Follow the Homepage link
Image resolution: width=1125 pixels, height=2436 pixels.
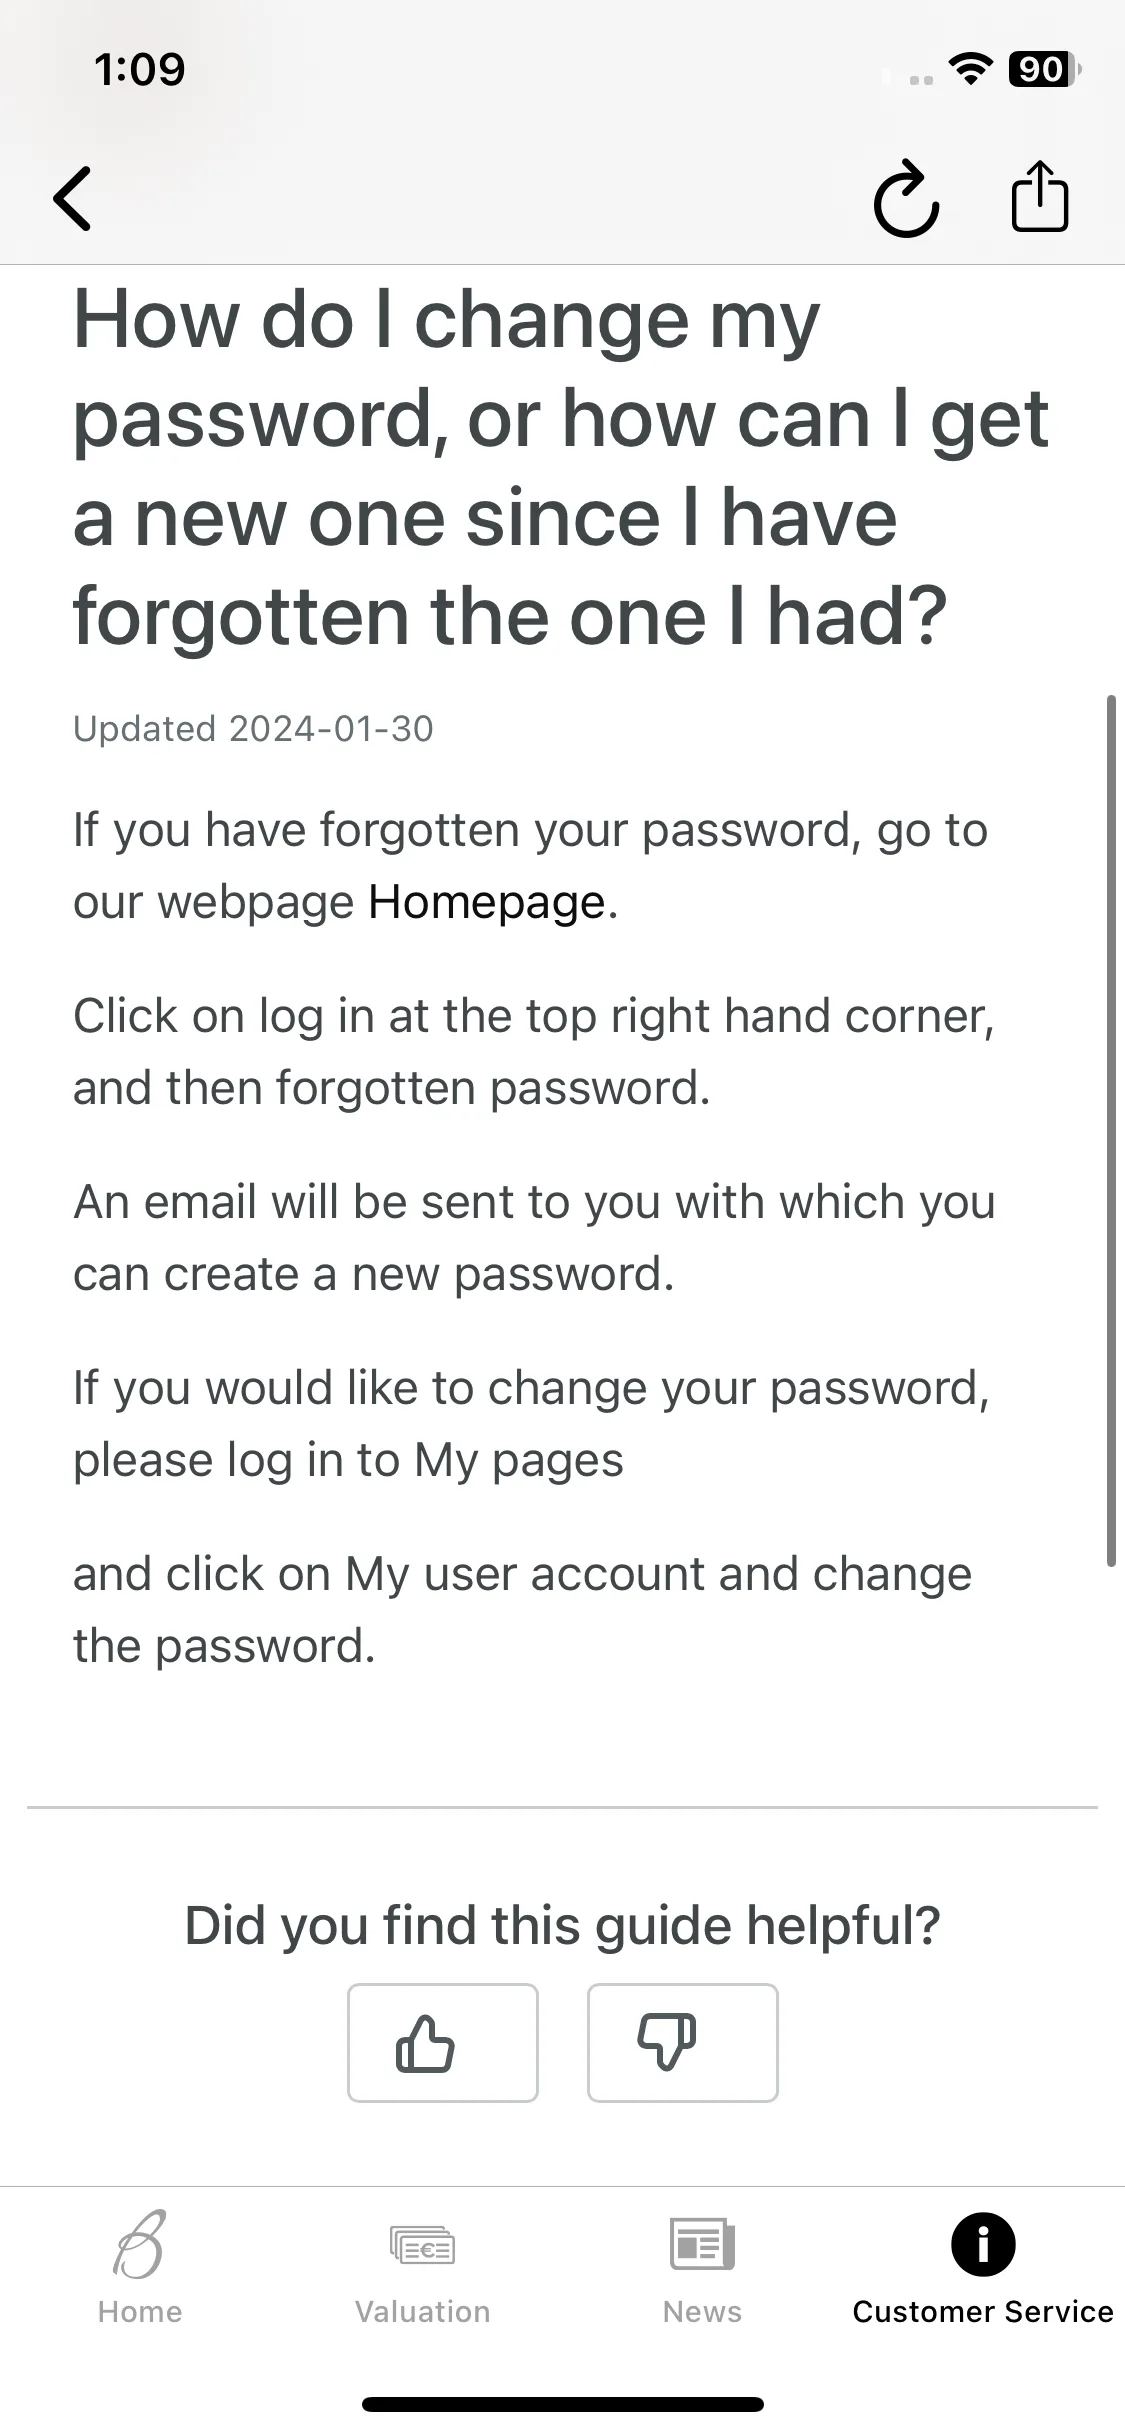click(x=487, y=902)
